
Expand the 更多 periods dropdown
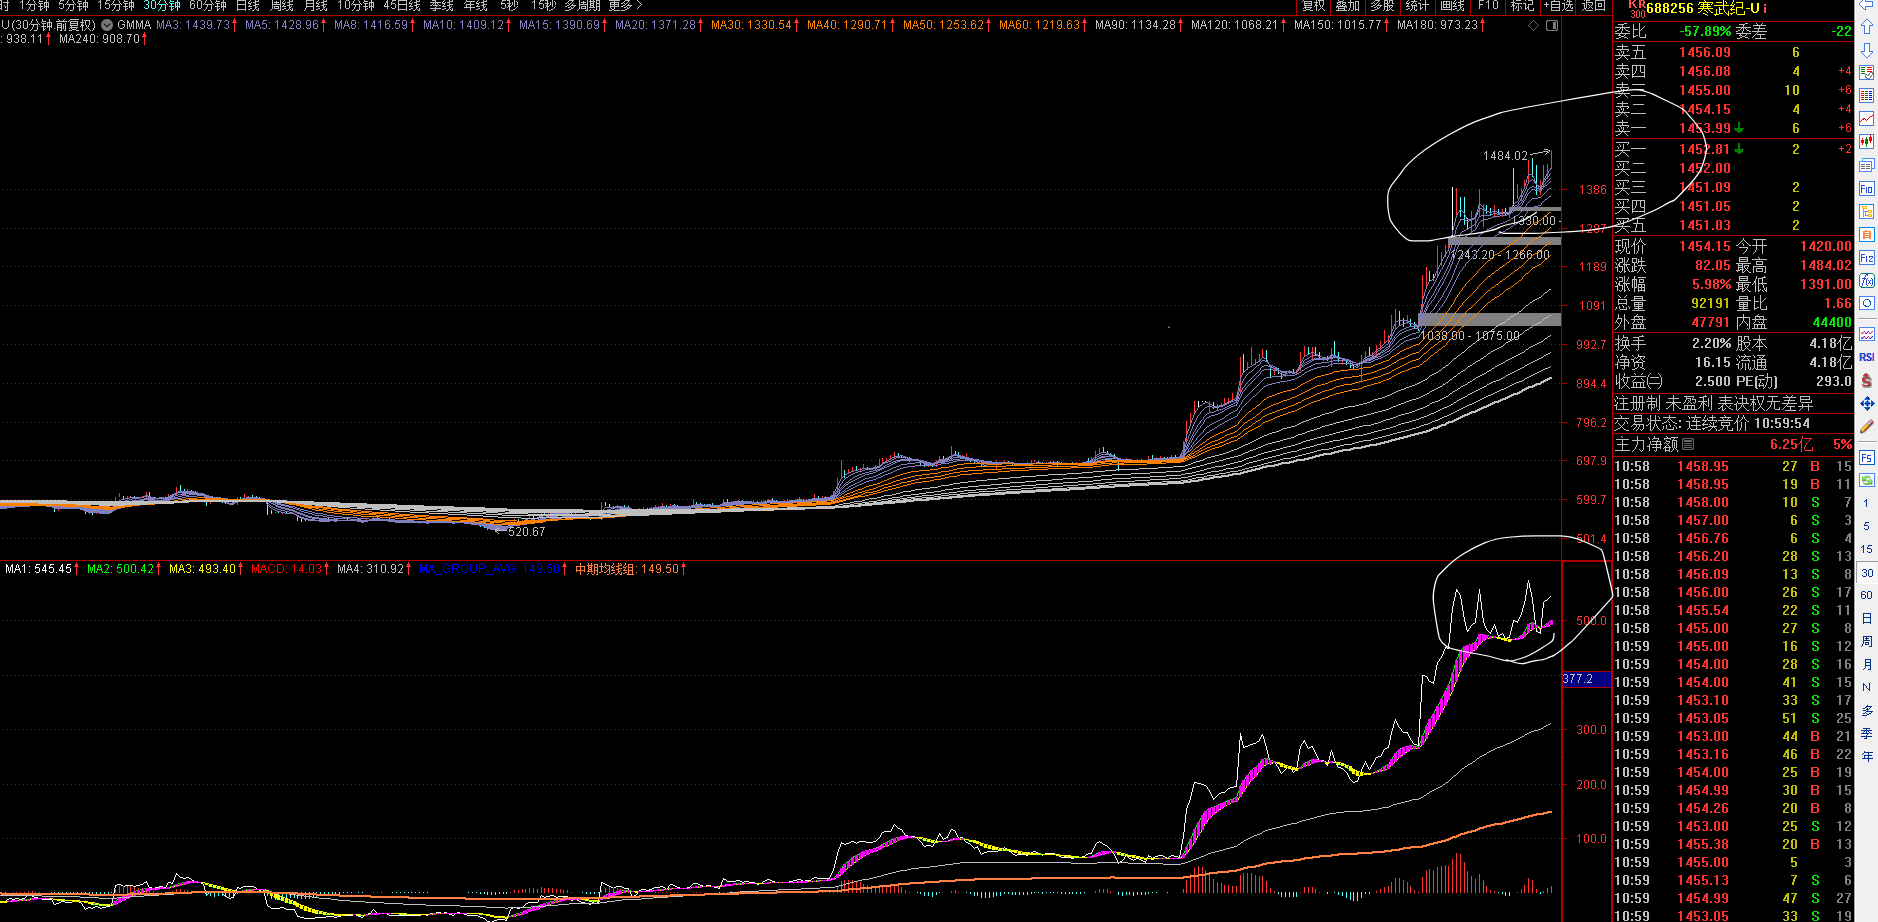click(x=625, y=6)
